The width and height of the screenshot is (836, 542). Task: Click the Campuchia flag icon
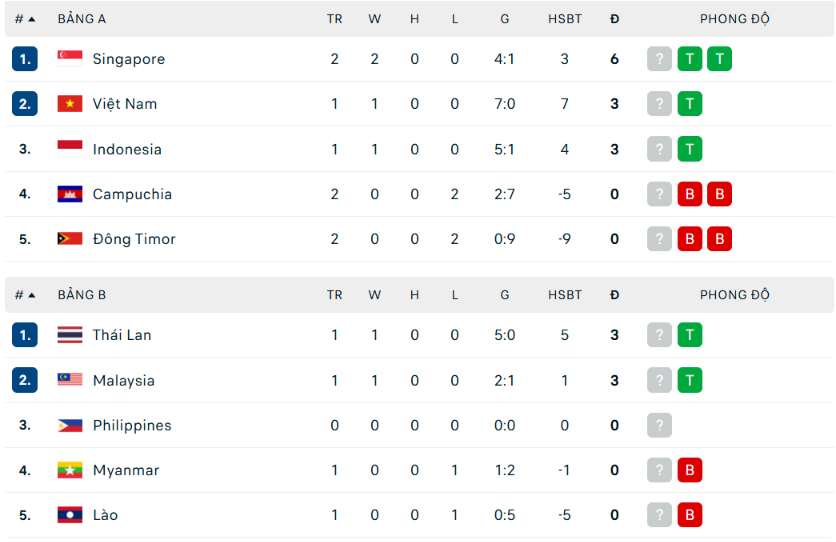(70, 194)
